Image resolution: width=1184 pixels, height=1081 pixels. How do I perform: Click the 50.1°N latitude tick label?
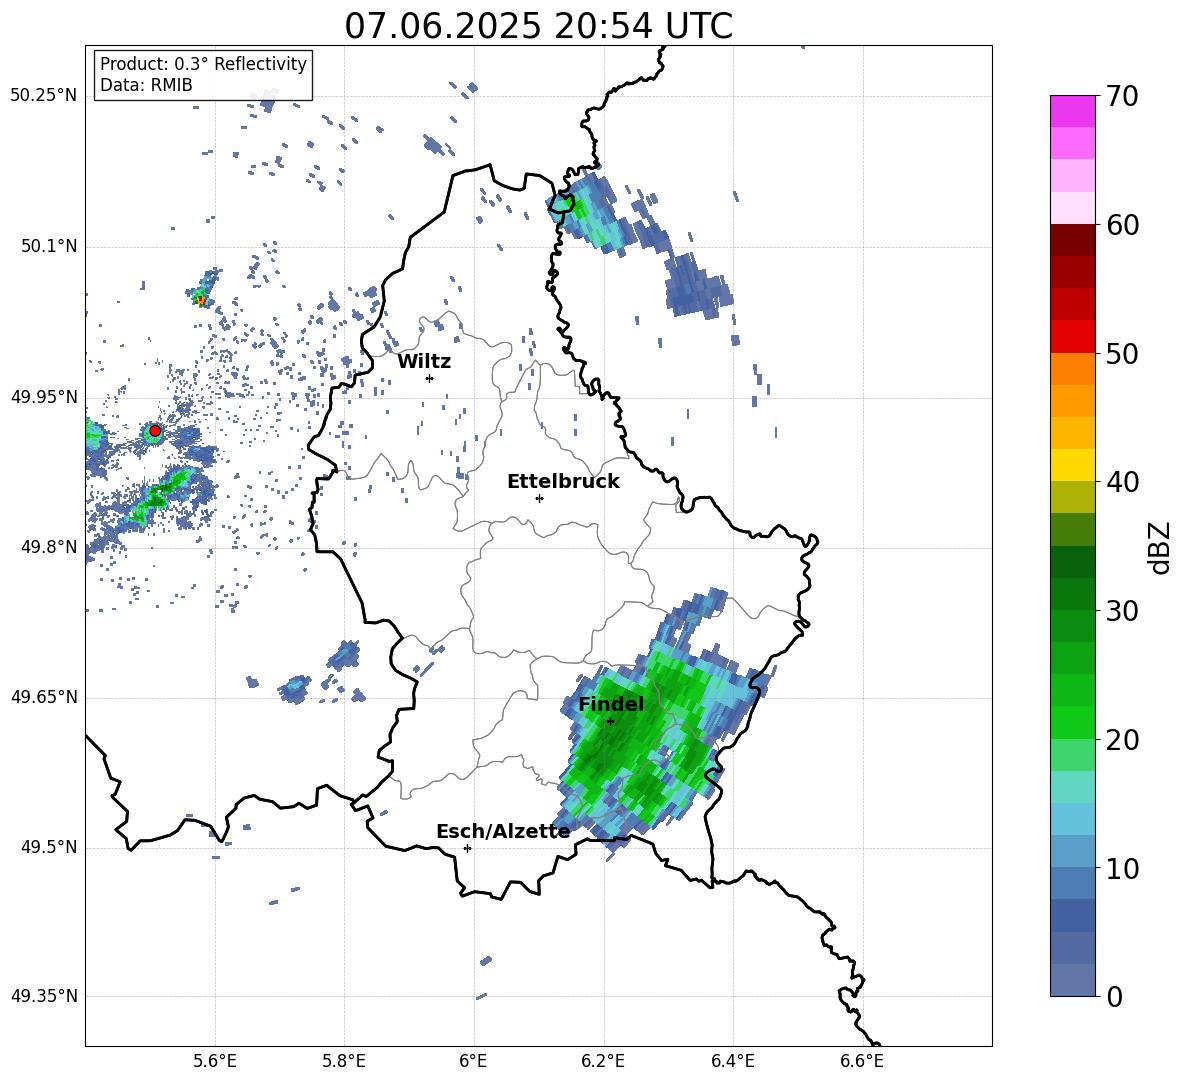click(x=48, y=247)
